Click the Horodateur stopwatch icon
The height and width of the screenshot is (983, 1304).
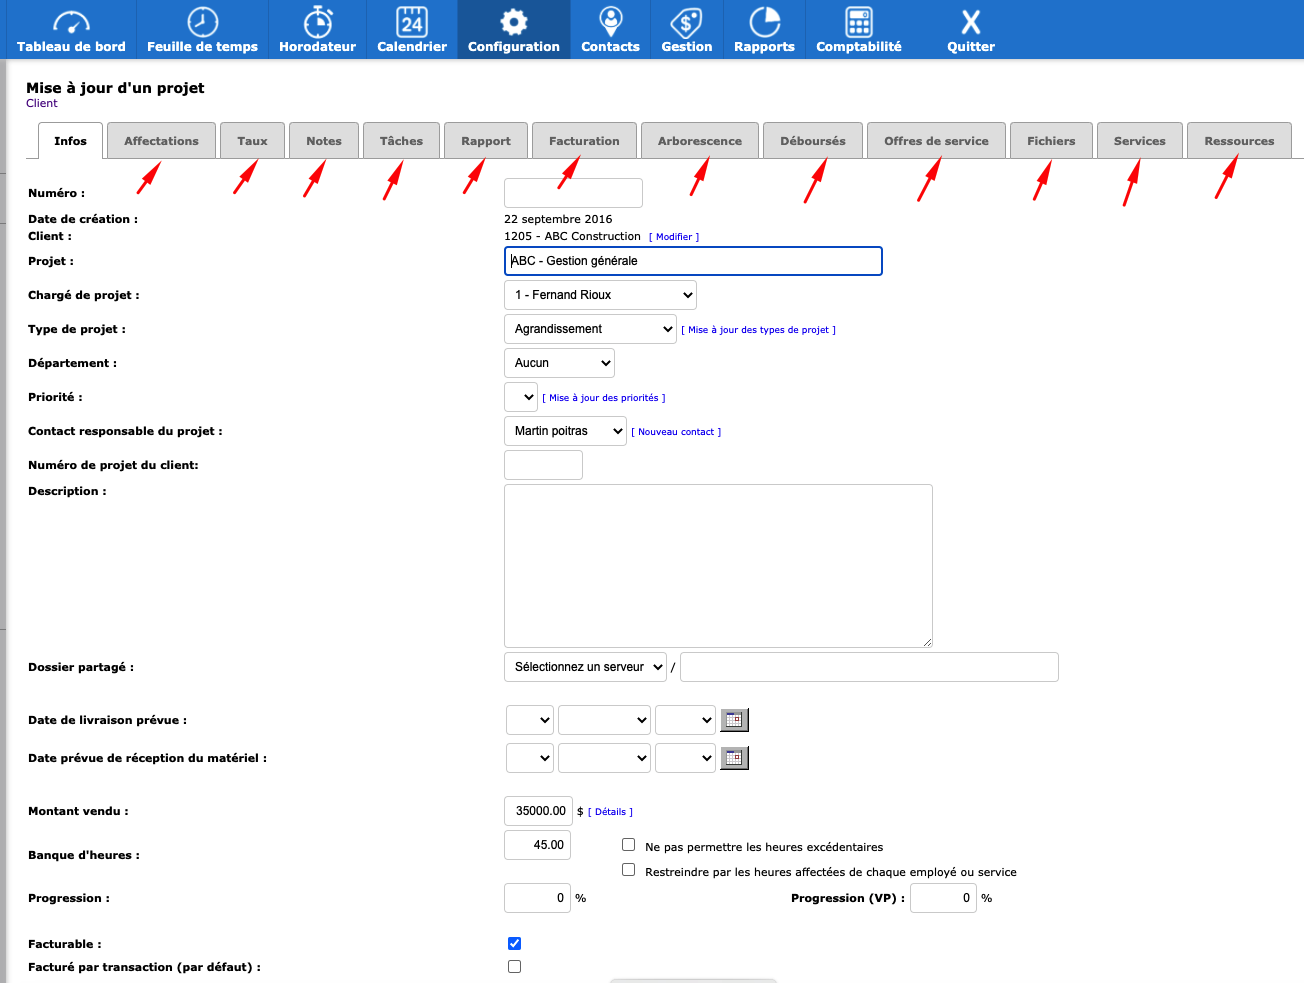coord(317,20)
